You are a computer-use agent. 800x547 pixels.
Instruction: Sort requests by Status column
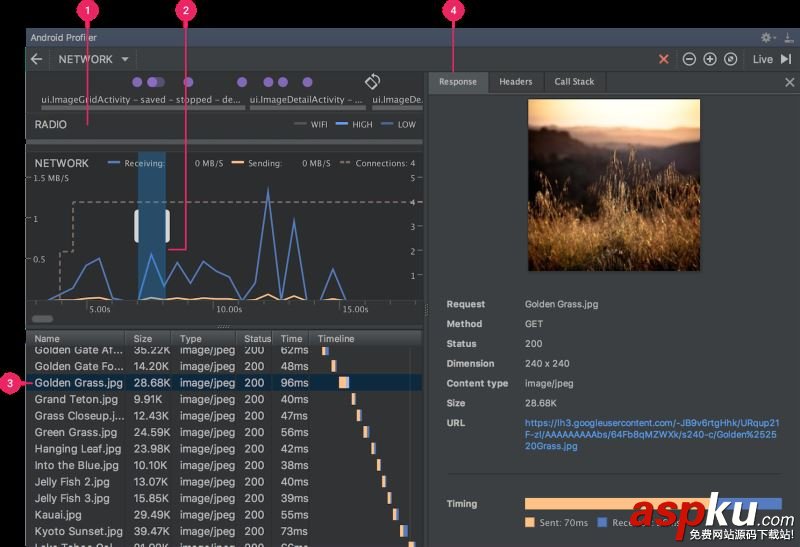point(255,338)
